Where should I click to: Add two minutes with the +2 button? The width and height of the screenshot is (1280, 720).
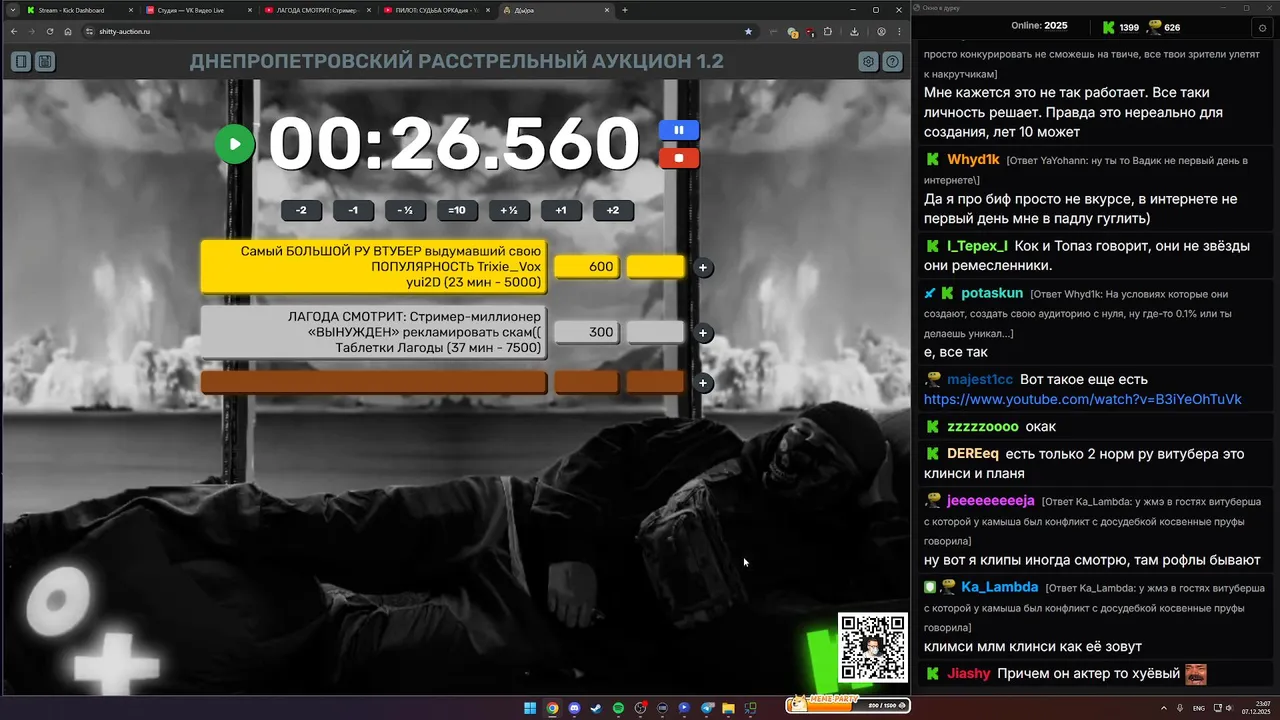pyautogui.click(x=613, y=210)
